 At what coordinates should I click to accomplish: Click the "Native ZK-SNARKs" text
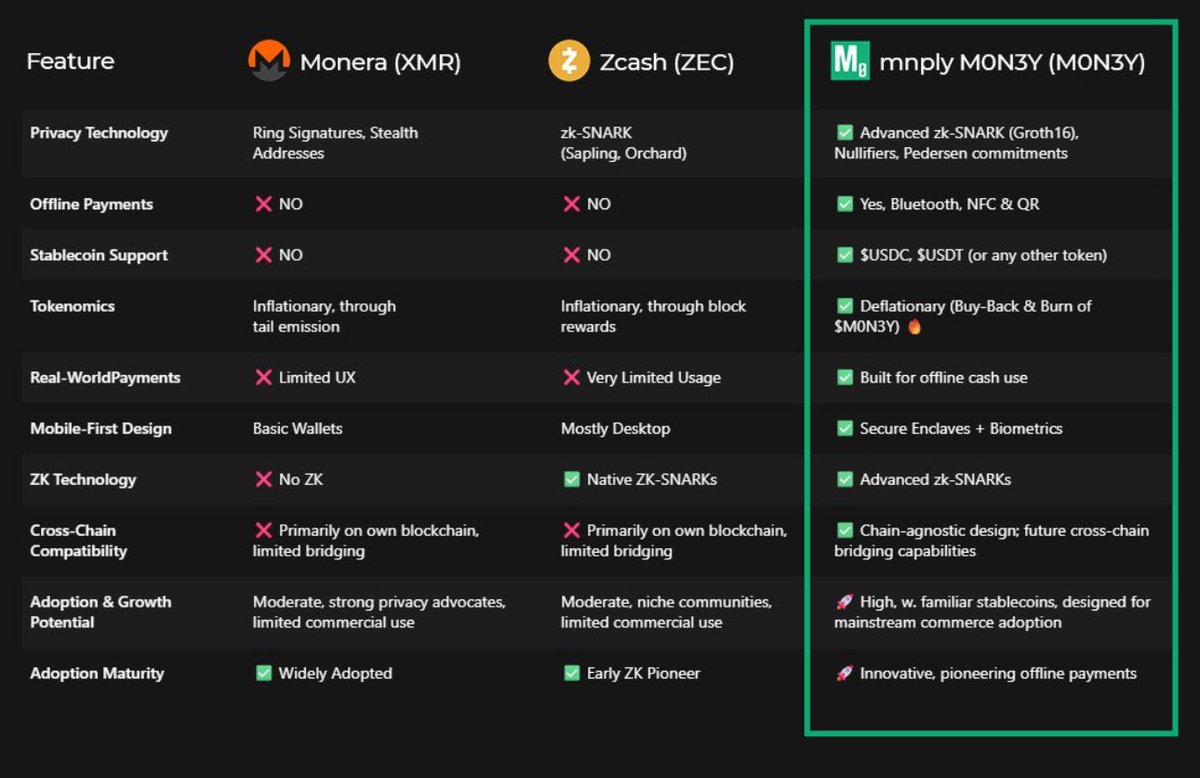point(651,479)
